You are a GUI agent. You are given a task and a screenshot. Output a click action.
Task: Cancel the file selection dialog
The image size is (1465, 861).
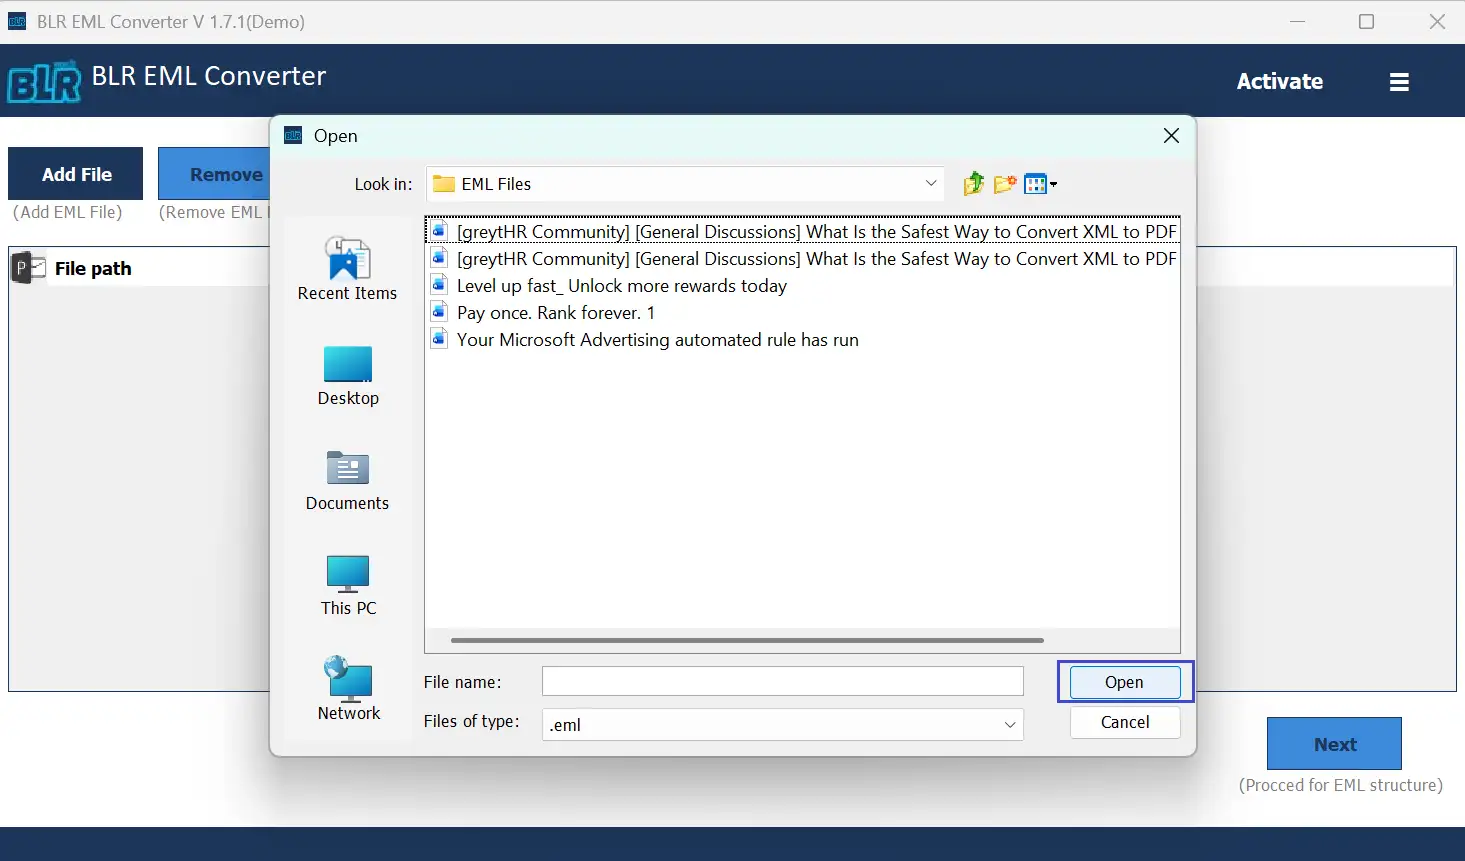(x=1124, y=722)
